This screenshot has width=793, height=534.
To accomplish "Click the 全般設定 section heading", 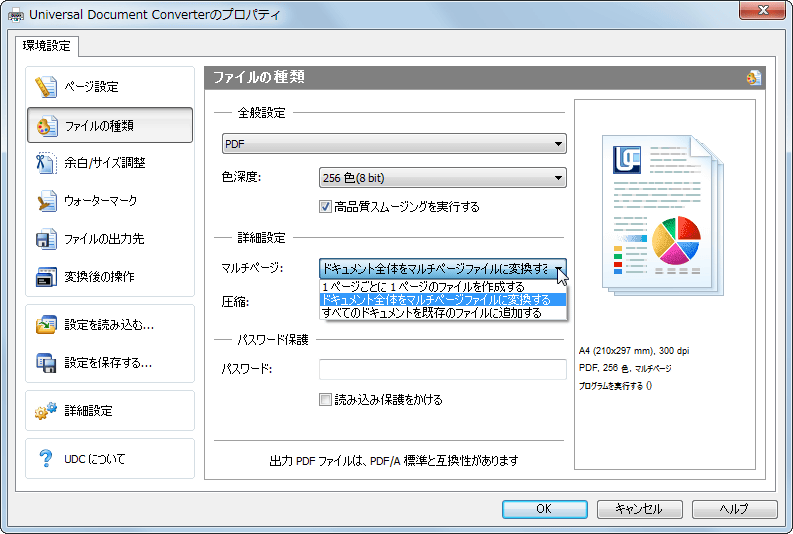I will coord(261,112).
